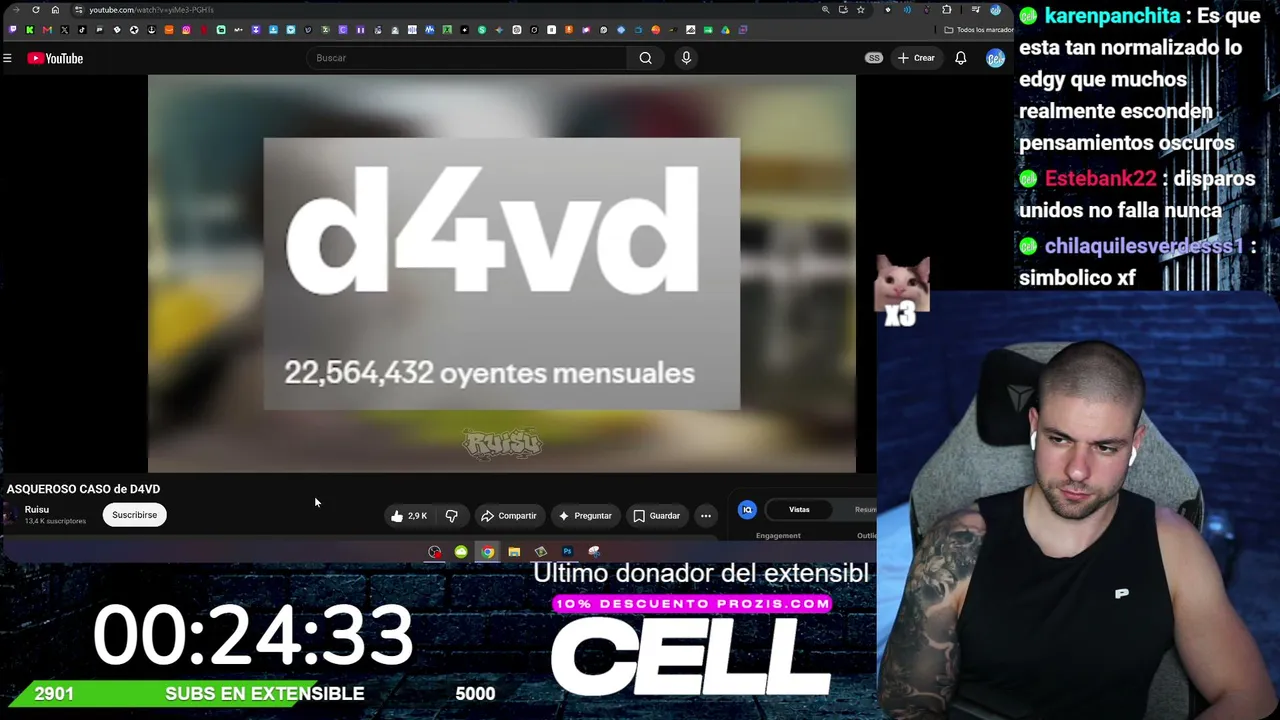The height and width of the screenshot is (720, 1280).
Task: Open the Gmail bookmark
Action: click(x=47, y=30)
